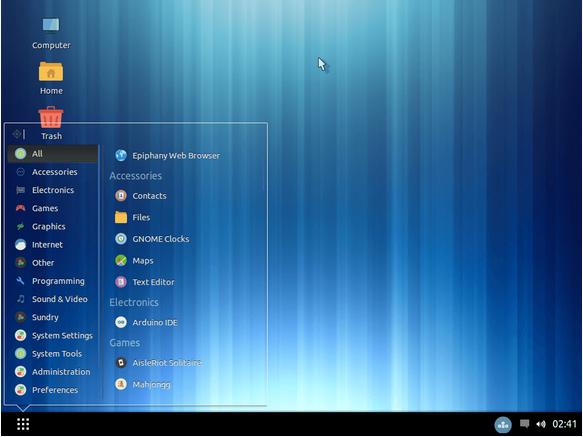Select the Sound & Video category

(x=53, y=299)
